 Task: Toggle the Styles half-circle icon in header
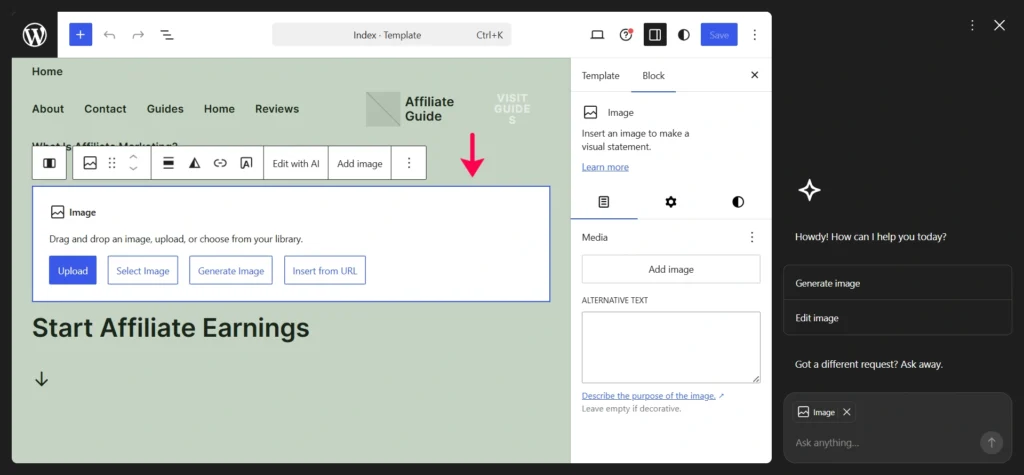(x=684, y=35)
